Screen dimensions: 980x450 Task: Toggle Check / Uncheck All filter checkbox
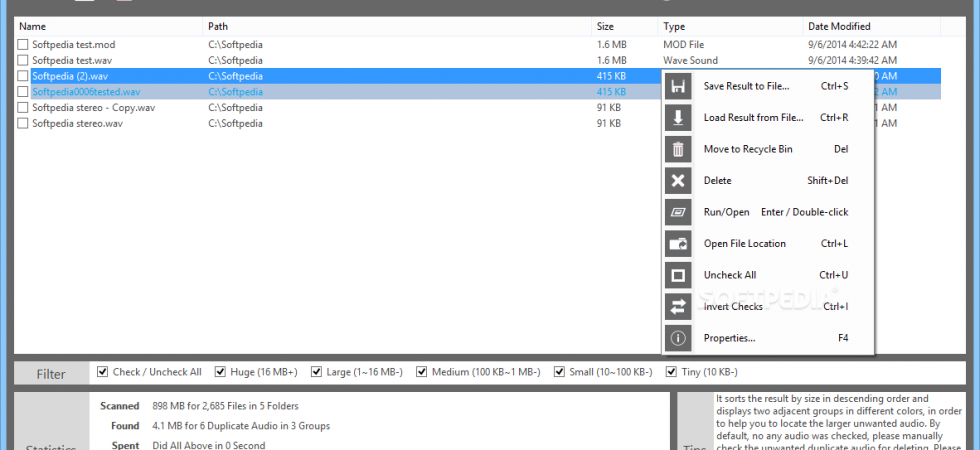click(102, 372)
